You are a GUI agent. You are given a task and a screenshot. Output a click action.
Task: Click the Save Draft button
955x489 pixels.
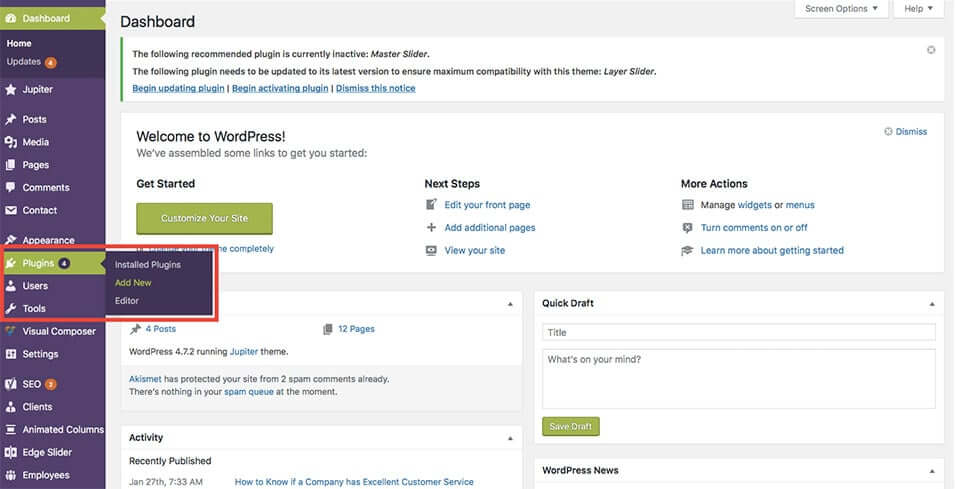[x=571, y=426]
